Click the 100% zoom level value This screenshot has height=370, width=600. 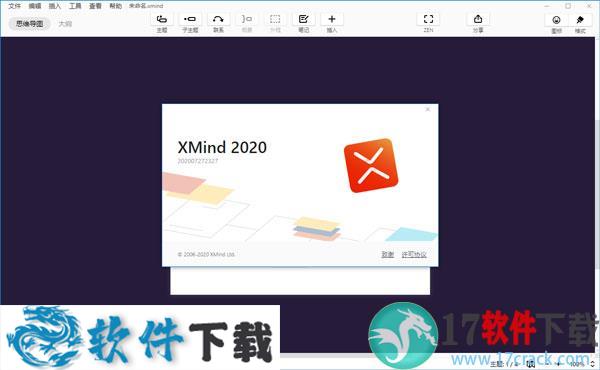(x=577, y=364)
